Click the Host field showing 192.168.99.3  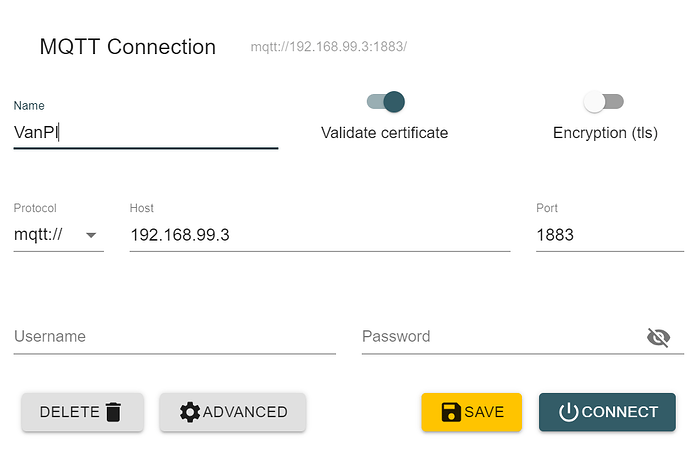pos(319,235)
